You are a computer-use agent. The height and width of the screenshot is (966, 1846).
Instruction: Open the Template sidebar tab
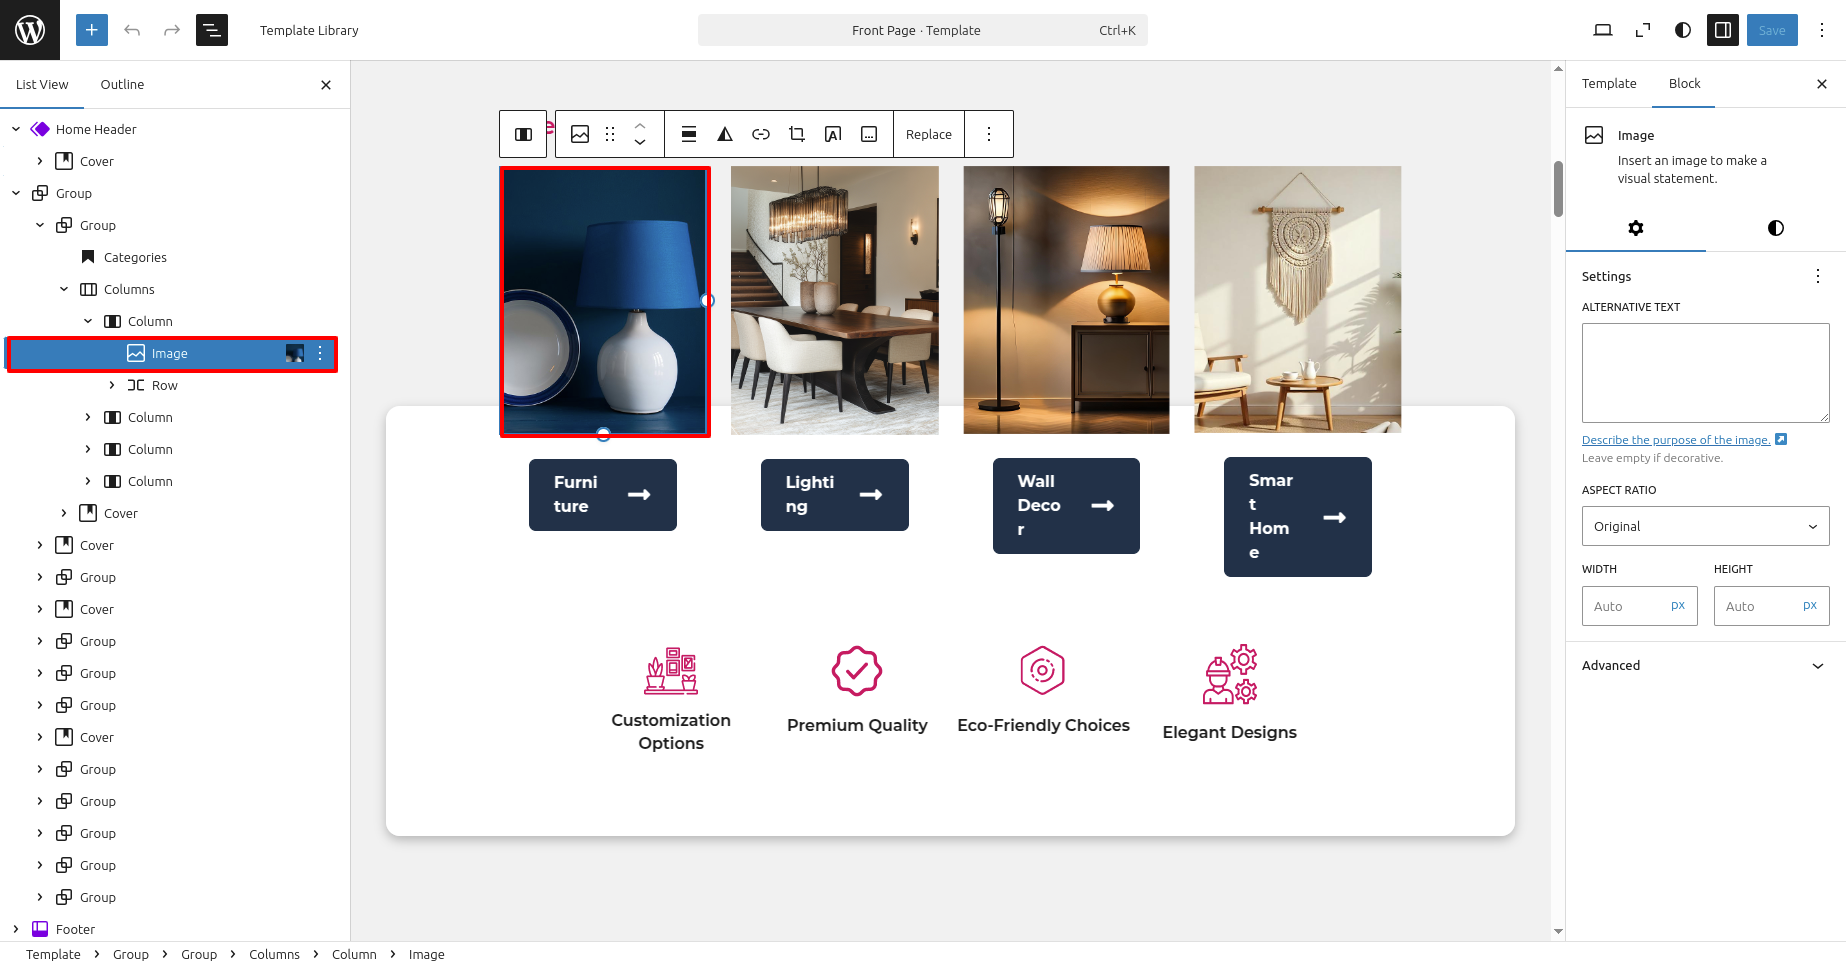pos(1609,84)
